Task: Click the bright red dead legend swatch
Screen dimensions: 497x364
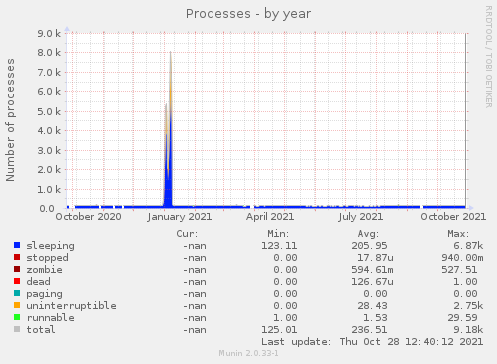Action: coord(17,281)
